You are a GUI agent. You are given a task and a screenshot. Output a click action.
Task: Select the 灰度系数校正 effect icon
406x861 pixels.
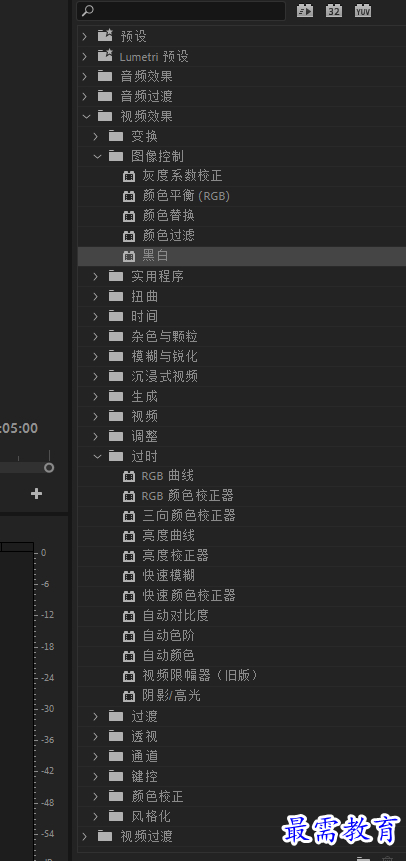(129, 176)
